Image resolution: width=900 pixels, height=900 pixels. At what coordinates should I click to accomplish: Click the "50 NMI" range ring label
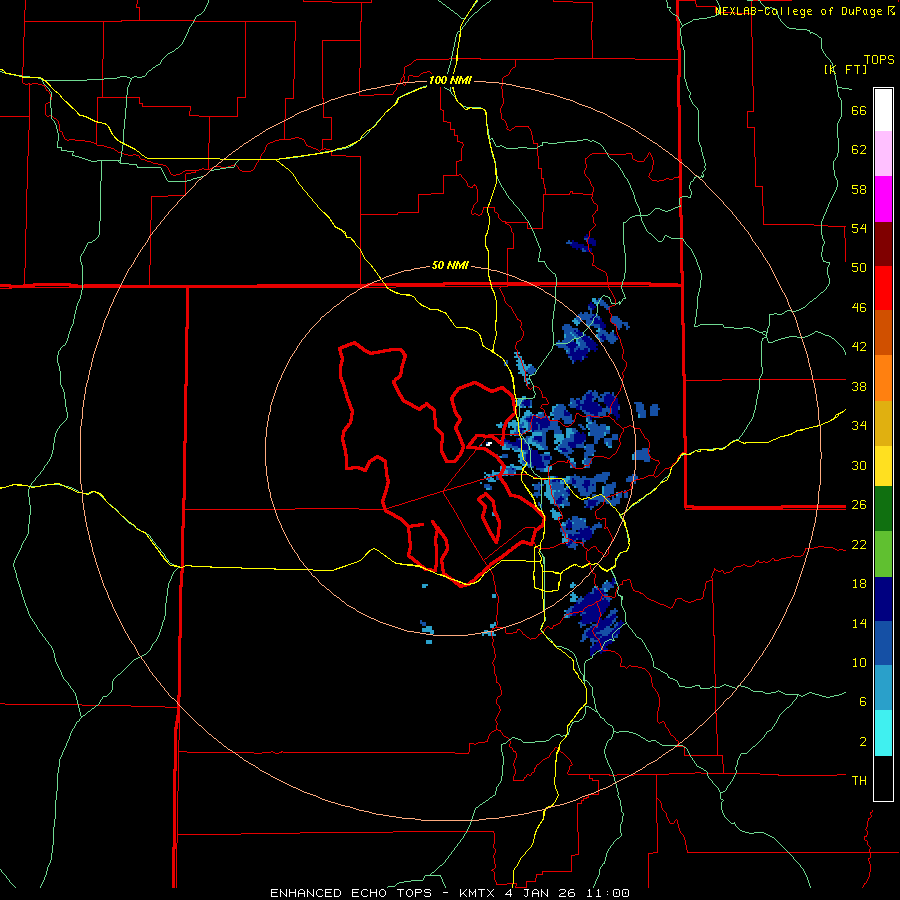450,265
